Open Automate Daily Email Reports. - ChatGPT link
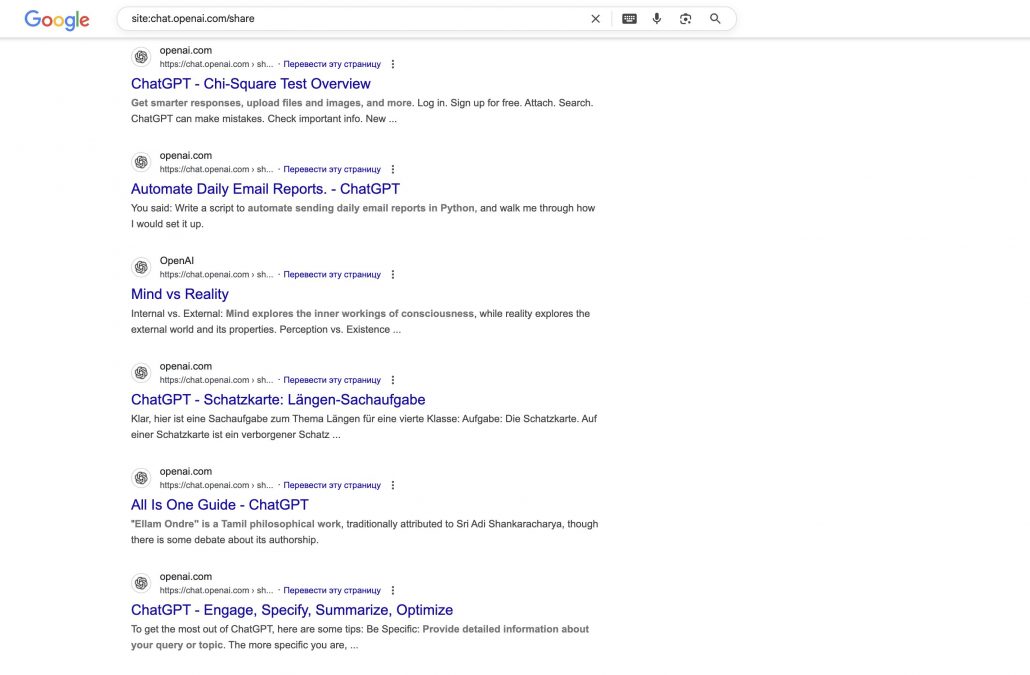 tap(265, 189)
